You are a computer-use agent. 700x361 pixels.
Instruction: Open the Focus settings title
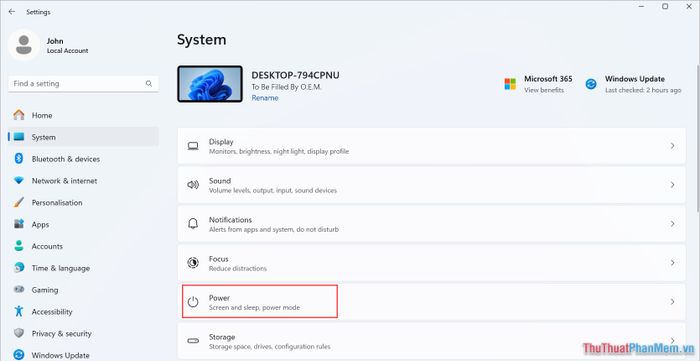point(218,259)
